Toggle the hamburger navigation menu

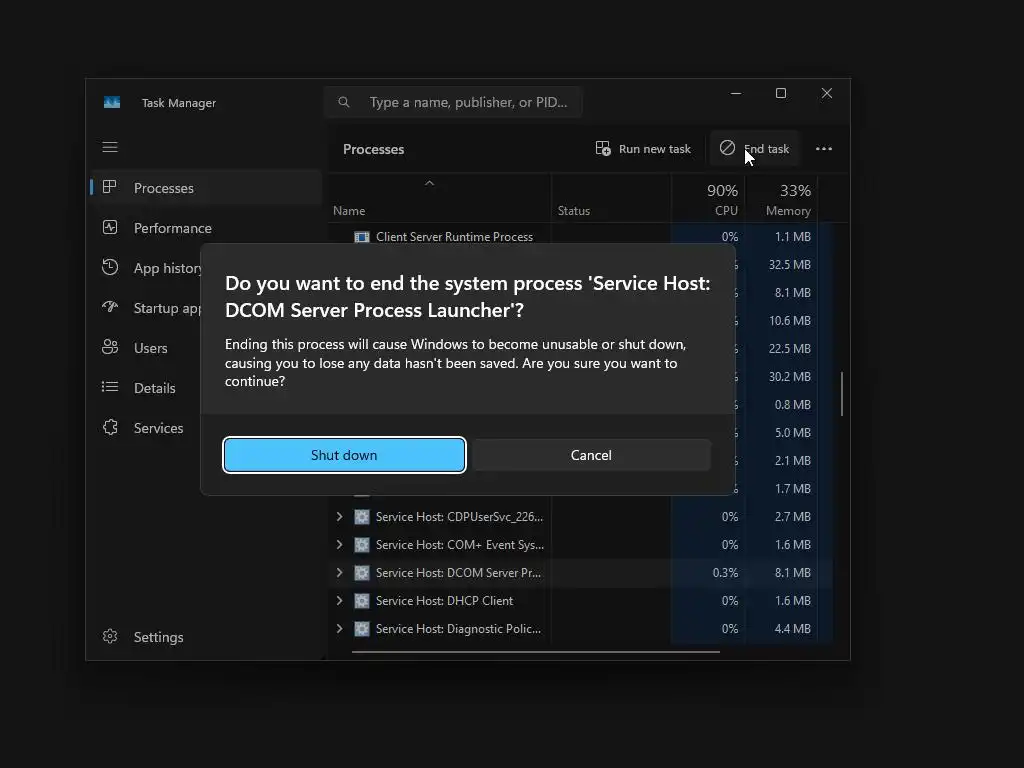[110, 147]
